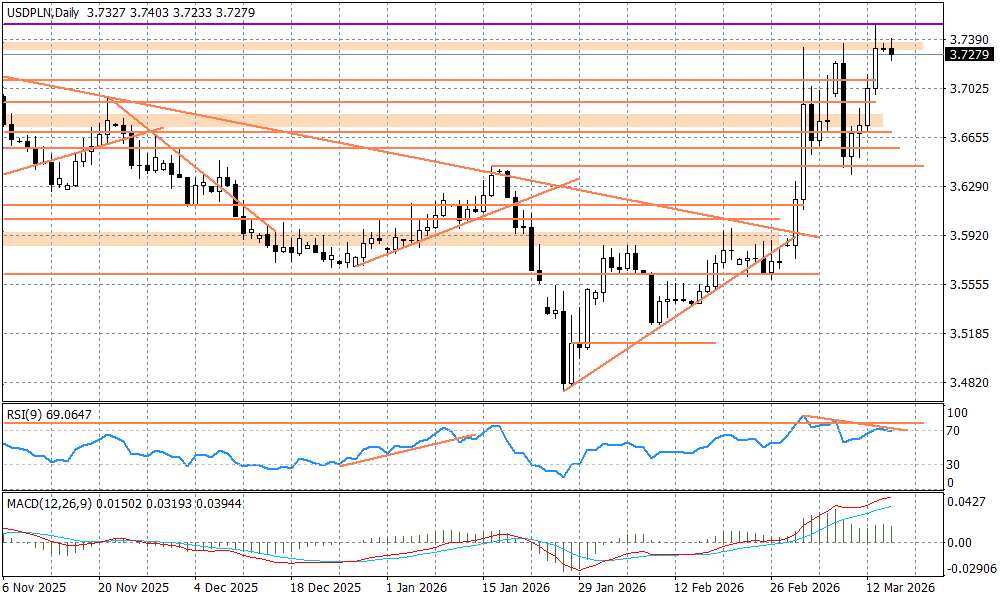
Task: Click the 12 Mar 2026 date label
Action: coord(897,589)
